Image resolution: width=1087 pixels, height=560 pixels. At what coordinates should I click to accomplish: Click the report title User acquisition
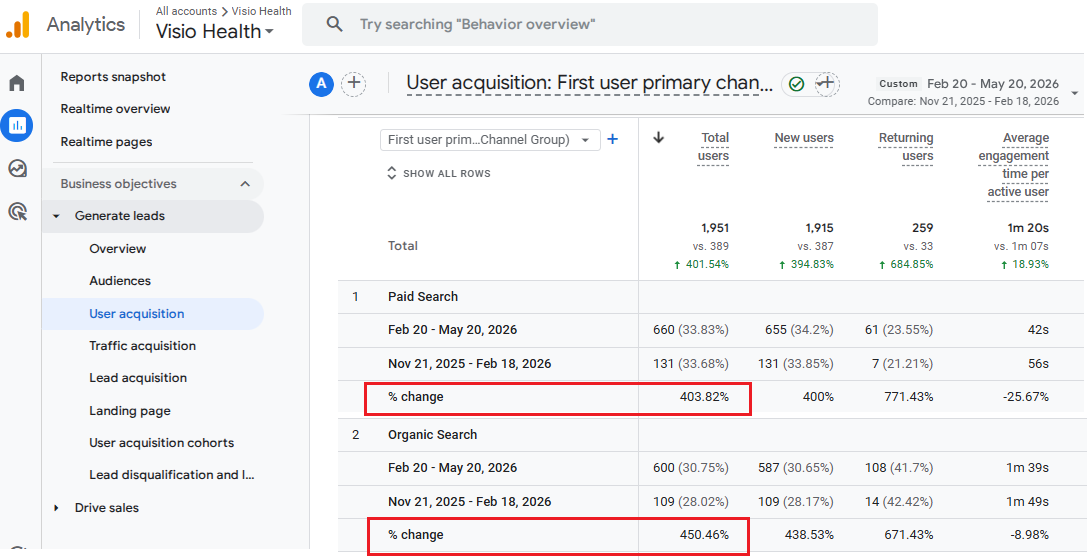pyautogui.click(x=589, y=83)
